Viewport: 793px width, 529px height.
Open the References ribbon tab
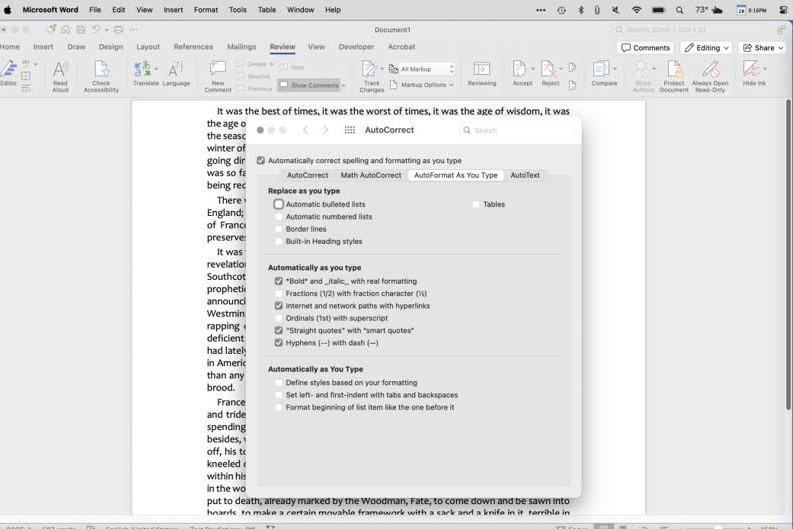(x=193, y=47)
